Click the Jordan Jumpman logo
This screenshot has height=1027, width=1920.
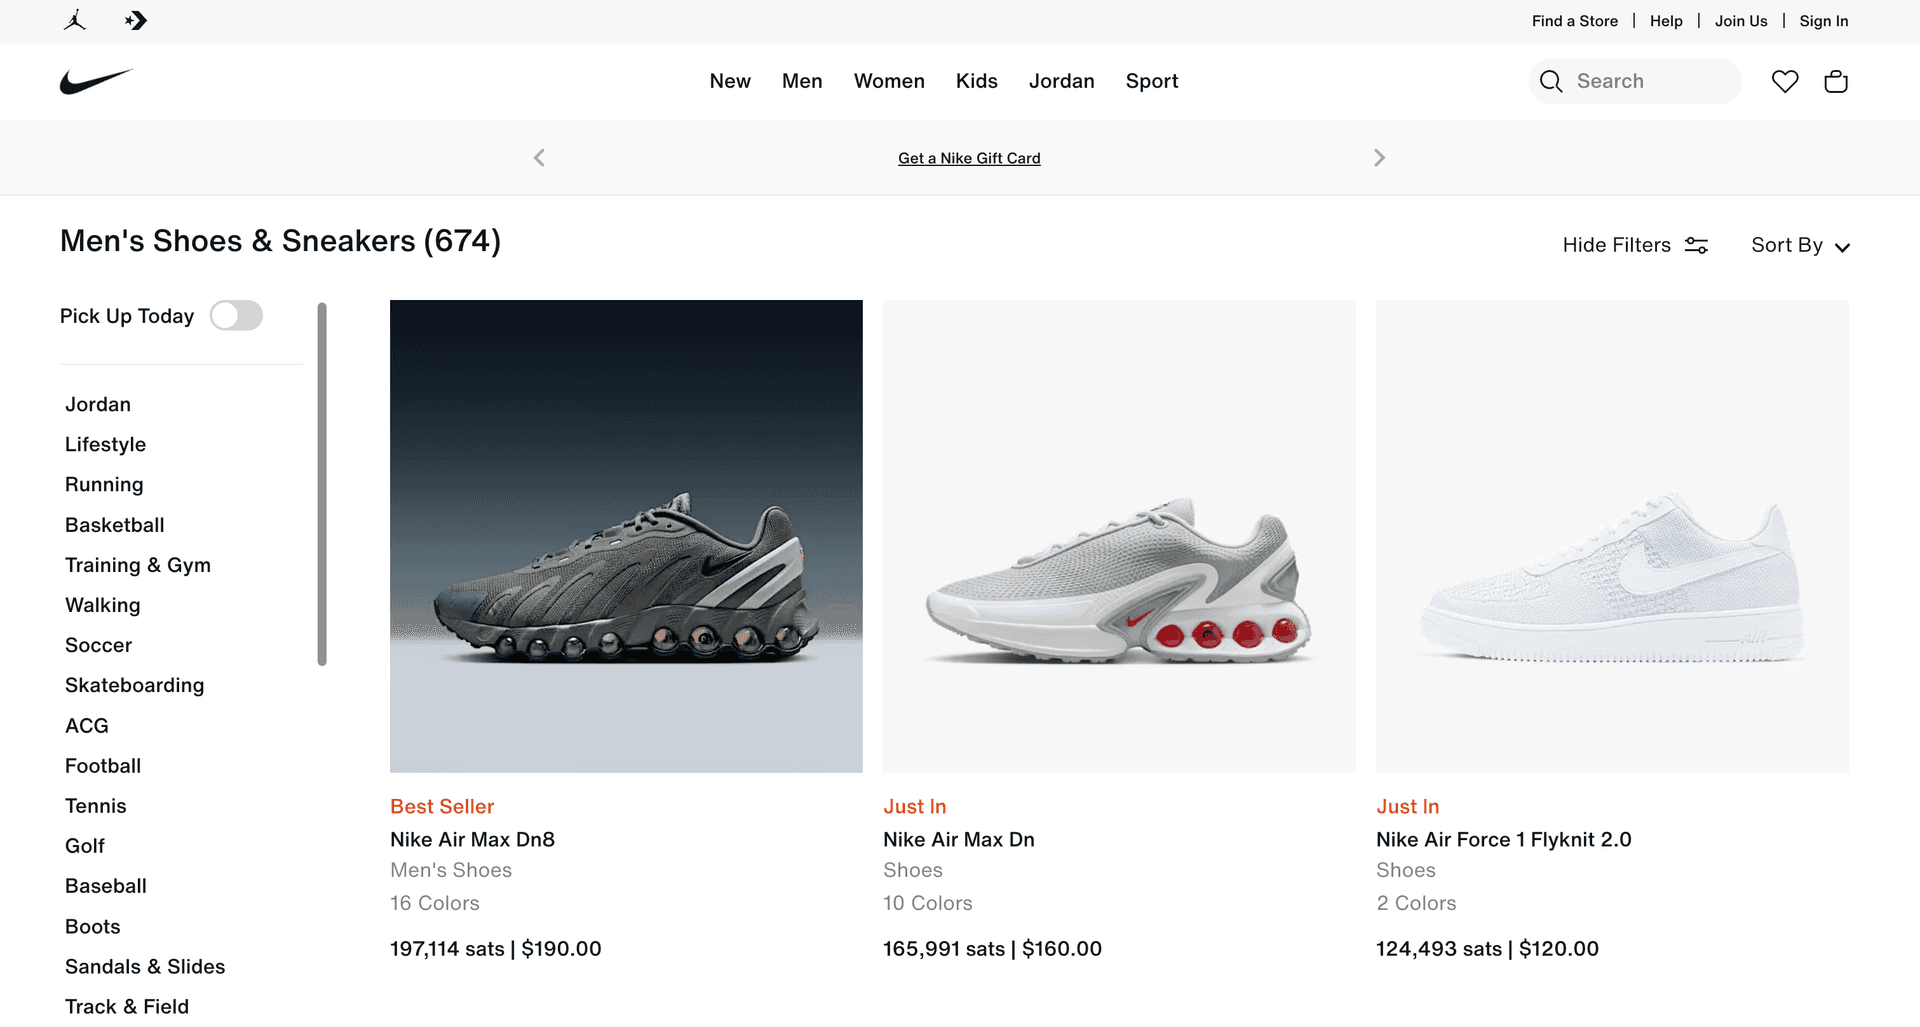pos(74,20)
